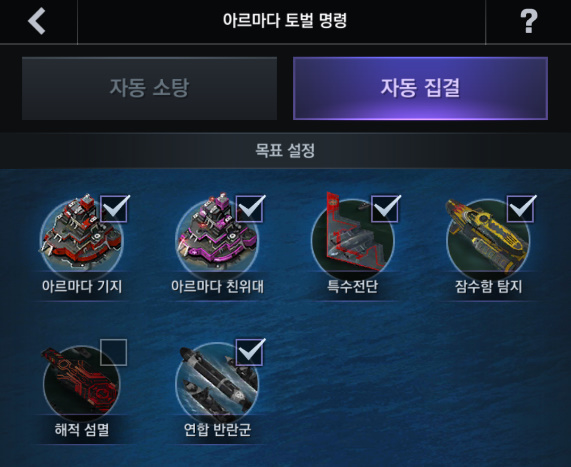Viewport: 571px width, 467px height.
Task: Click the 아르마다 토벌 명령 title
Action: click(285, 20)
